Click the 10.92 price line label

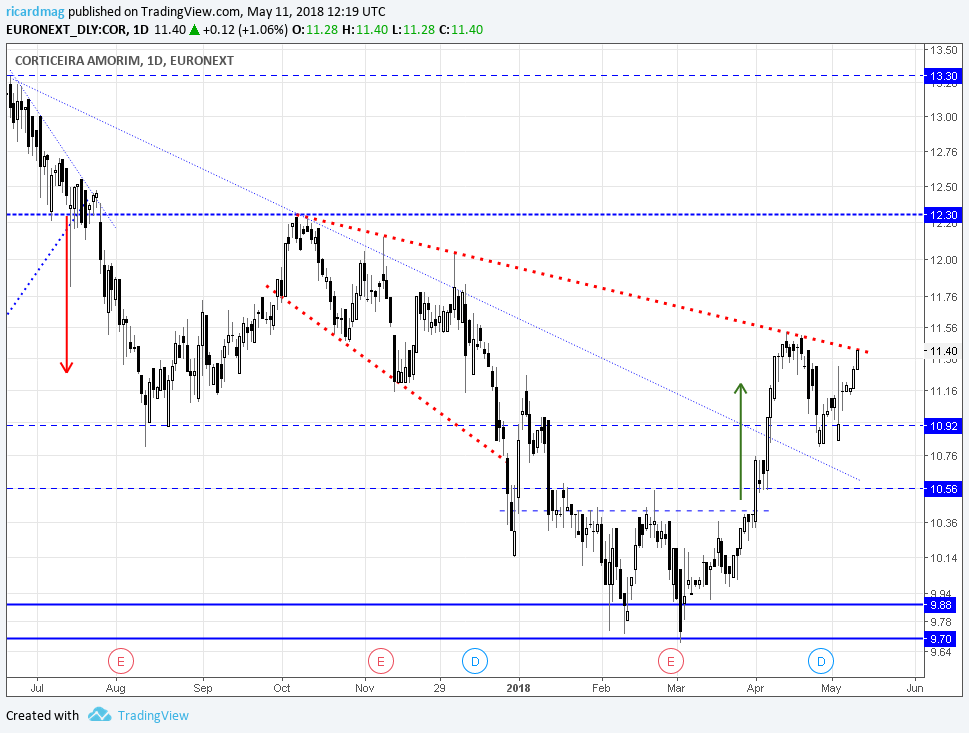tap(944, 426)
